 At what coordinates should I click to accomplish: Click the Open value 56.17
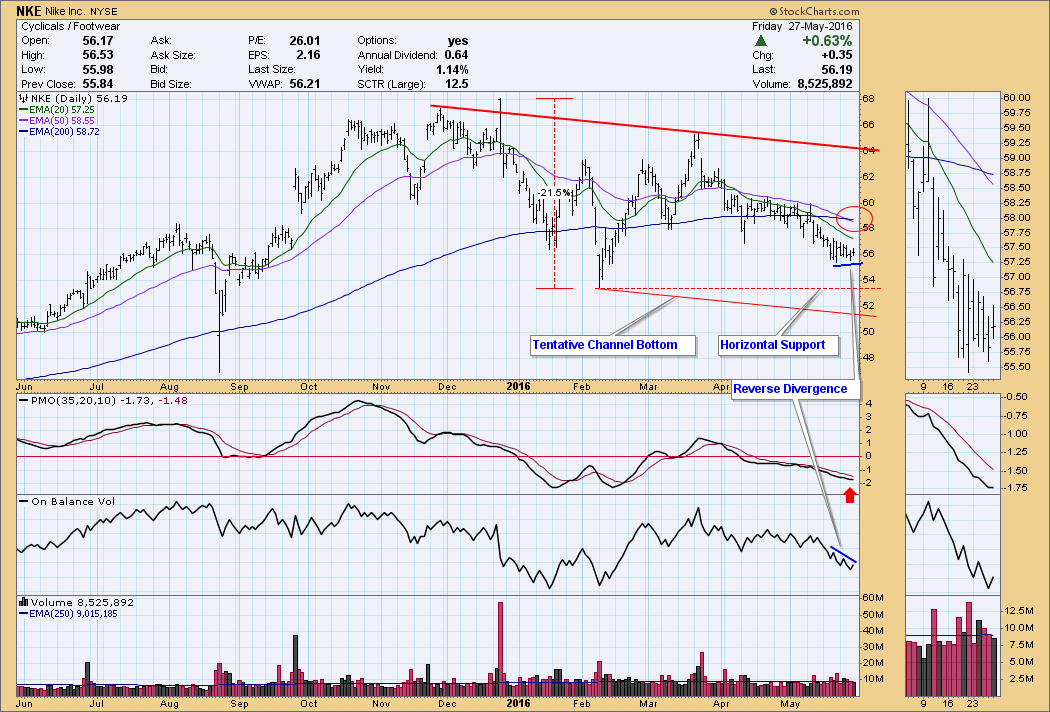[98, 41]
